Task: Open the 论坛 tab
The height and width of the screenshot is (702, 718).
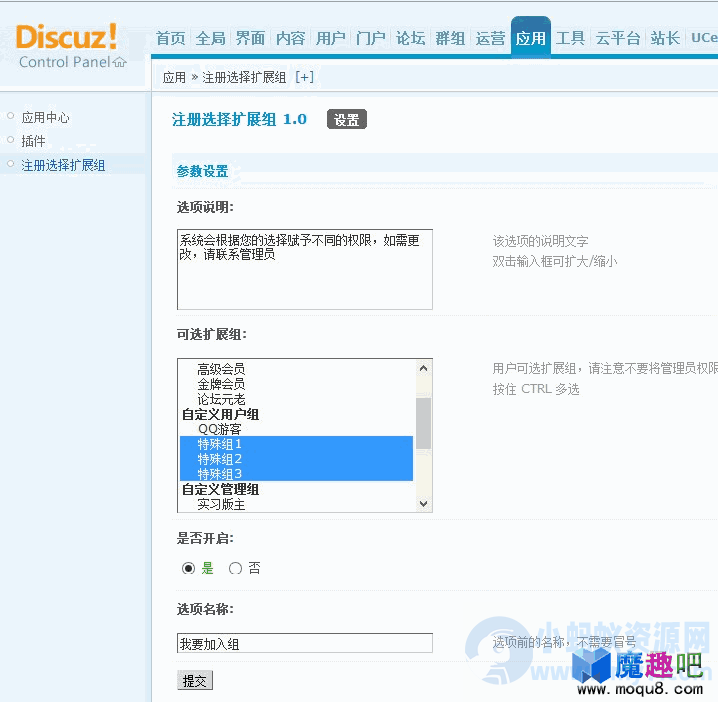Action: point(411,38)
